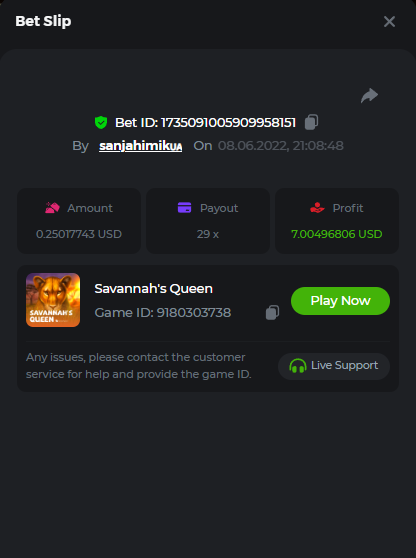The height and width of the screenshot is (558, 416).
Task: Click the 29 x payout value
Action: click(208, 234)
